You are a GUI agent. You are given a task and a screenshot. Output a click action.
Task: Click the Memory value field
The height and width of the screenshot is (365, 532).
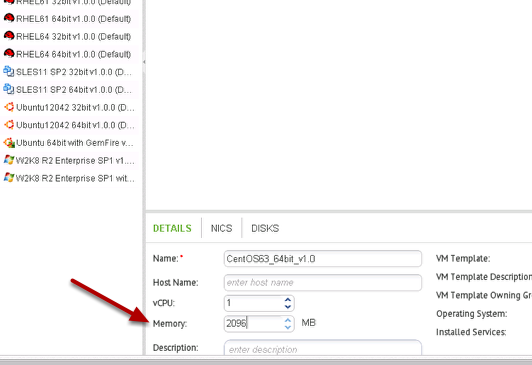coord(253,323)
